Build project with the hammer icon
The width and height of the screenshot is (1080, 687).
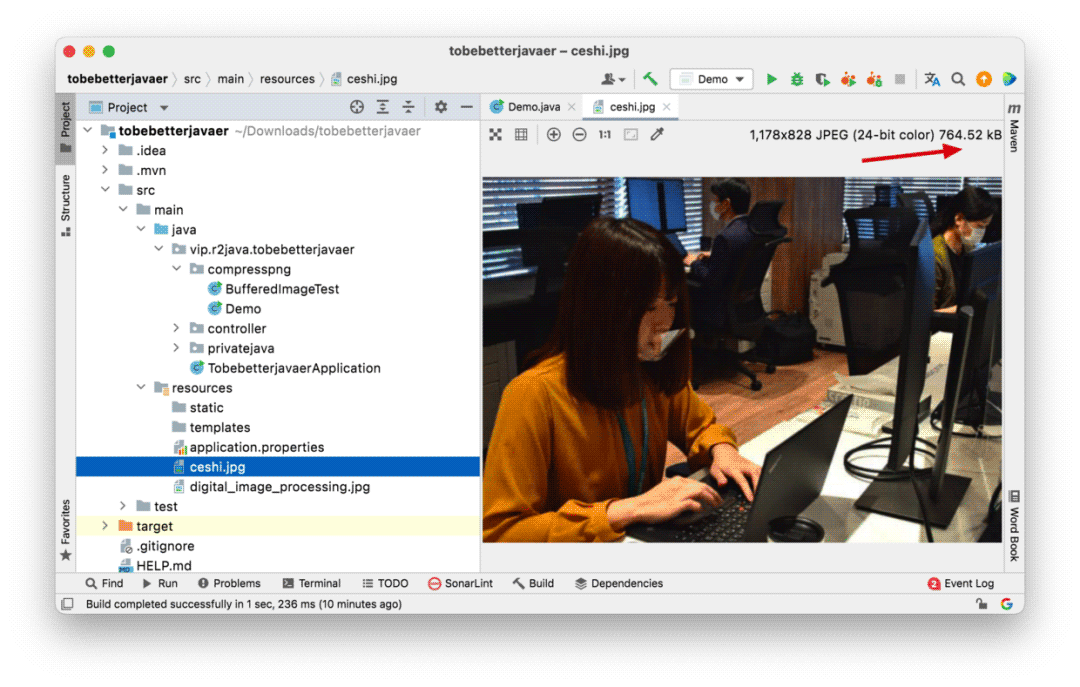point(650,79)
